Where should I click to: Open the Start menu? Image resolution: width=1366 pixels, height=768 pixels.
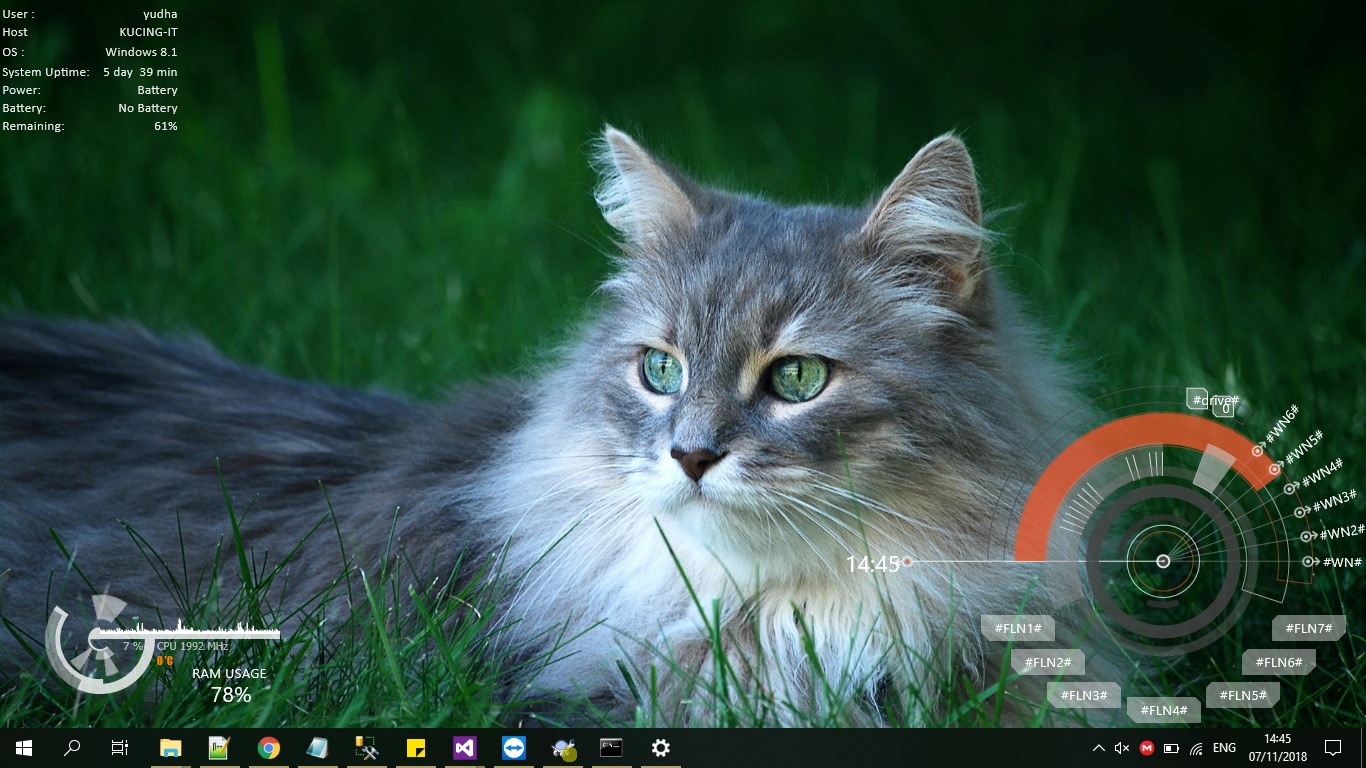pos(22,747)
